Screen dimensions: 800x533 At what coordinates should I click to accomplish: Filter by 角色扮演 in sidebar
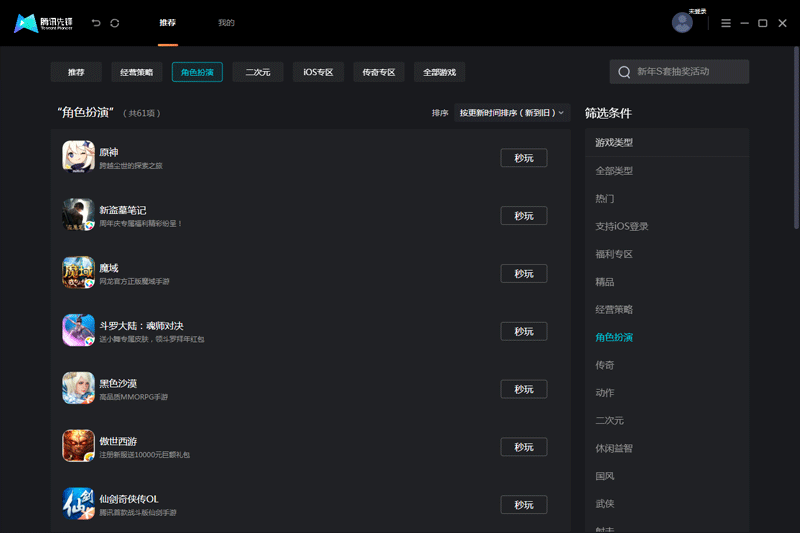[614, 337]
